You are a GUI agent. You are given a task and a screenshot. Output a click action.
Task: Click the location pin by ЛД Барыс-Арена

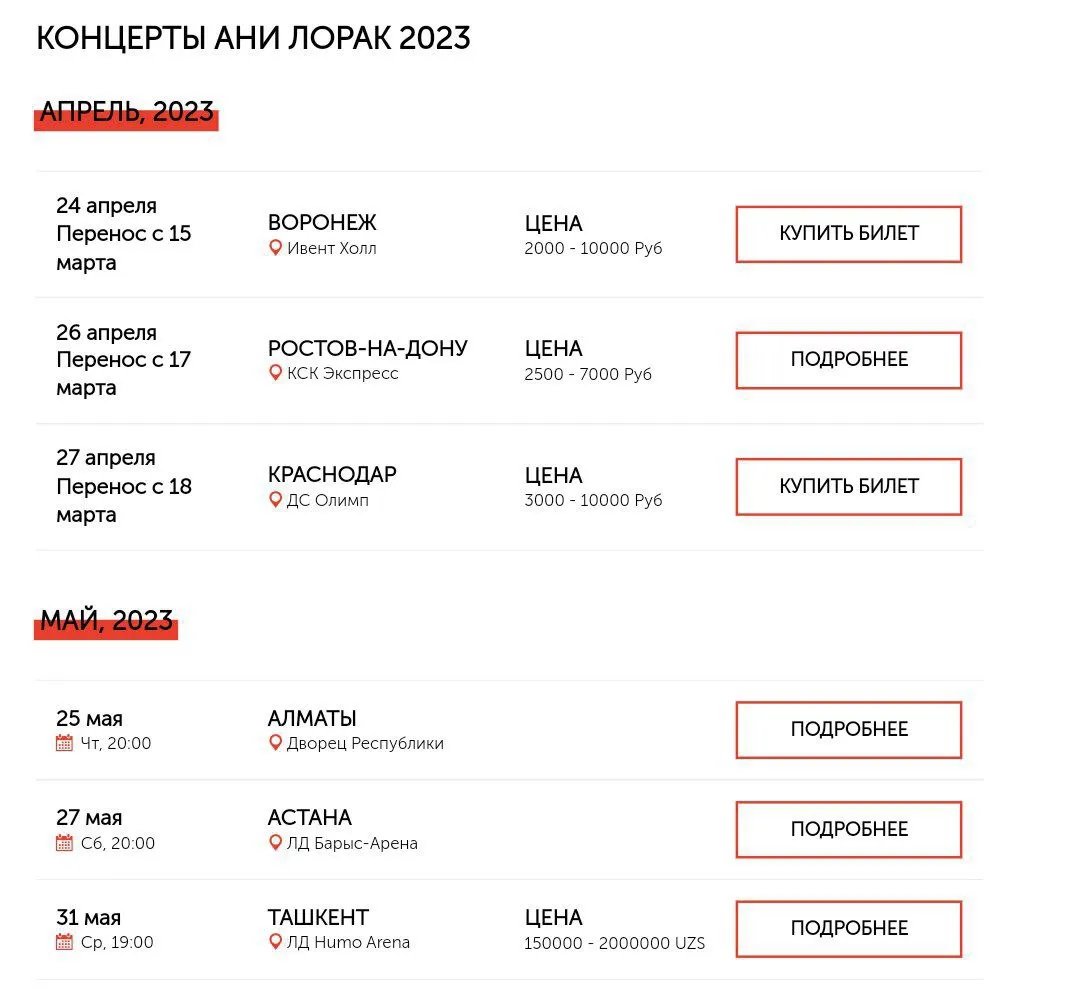pyautogui.click(x=275, y=843)
